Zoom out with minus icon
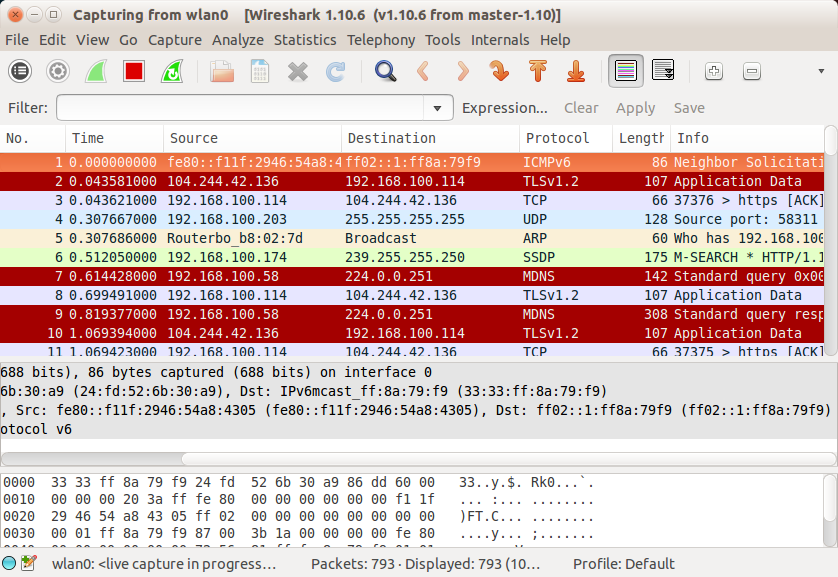This screenshot has height=577, width=838. 751,71
